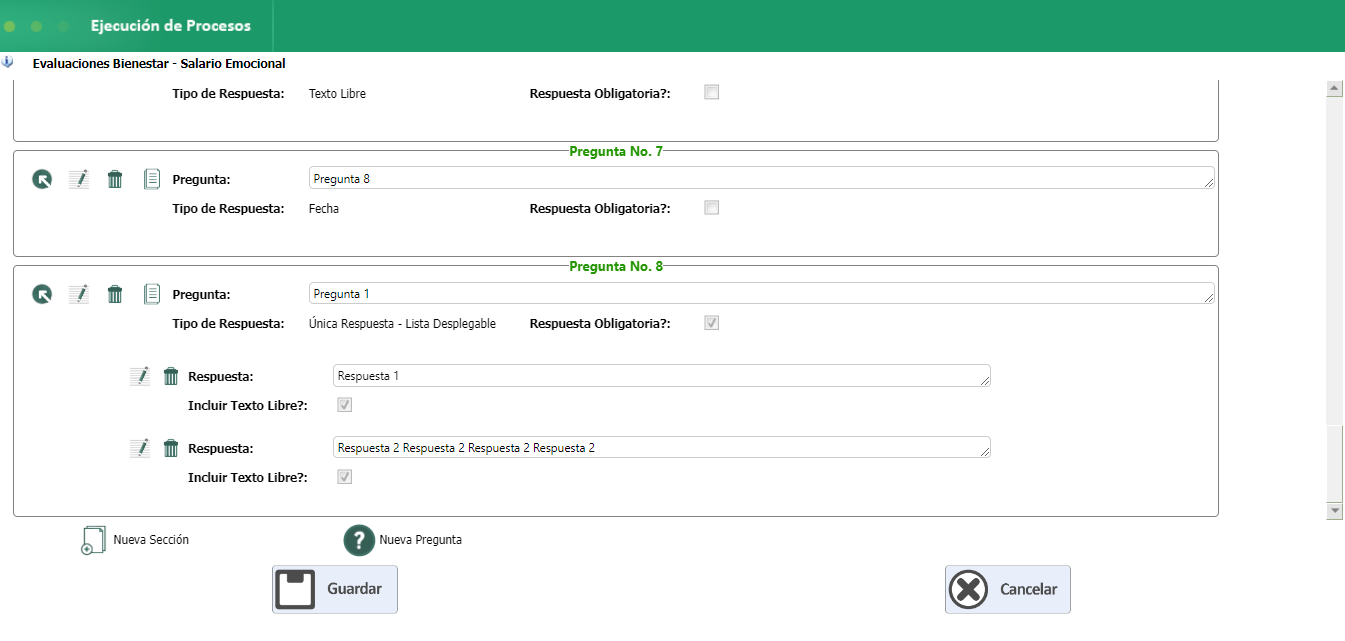1345x641 pixels.
Task: Toggle Incluir Texto Libre under Respuesta 1
Action: (345, 405)
